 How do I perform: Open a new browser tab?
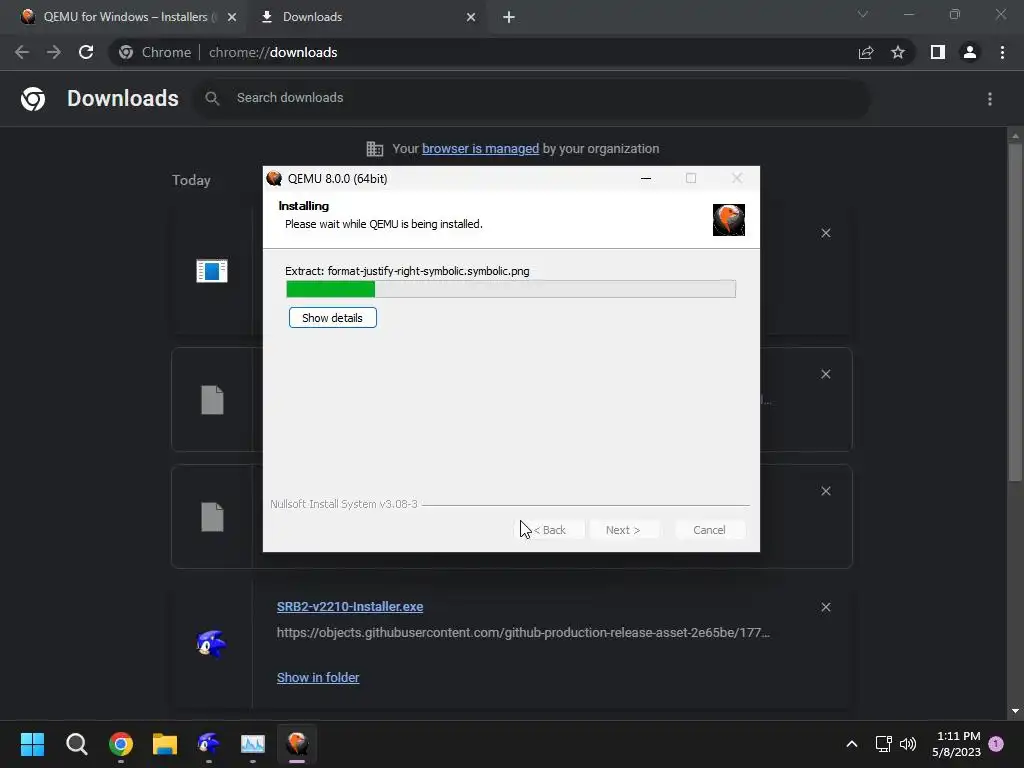509,17
